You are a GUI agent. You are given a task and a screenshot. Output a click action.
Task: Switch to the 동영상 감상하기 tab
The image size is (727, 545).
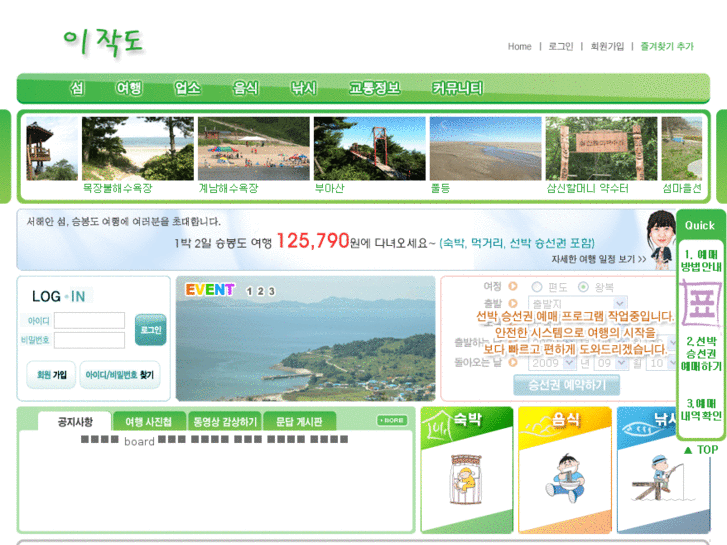click(x=225, y=422)
